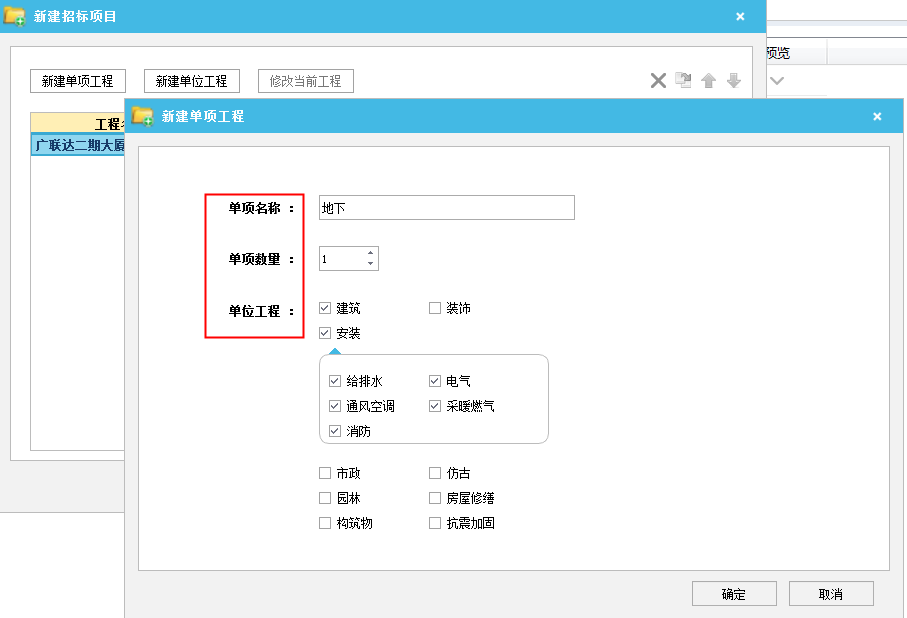This screenshot has width=907, height=618.
Task: Click the 新建单位工程 button
Action: 192,81
